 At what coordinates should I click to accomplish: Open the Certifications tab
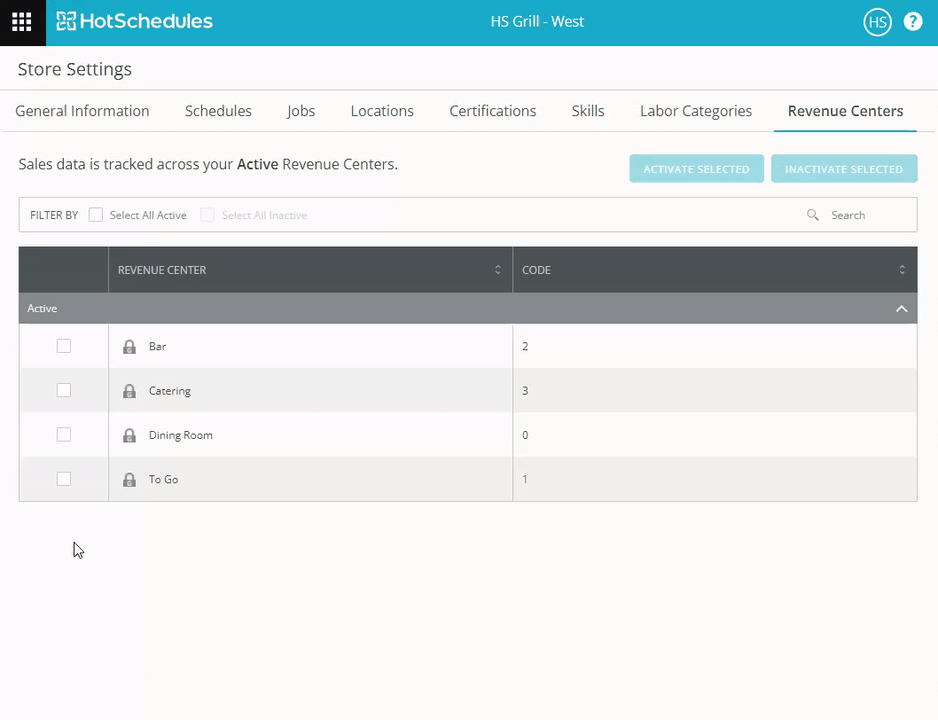pyautogui.click(x=492, y=111)
